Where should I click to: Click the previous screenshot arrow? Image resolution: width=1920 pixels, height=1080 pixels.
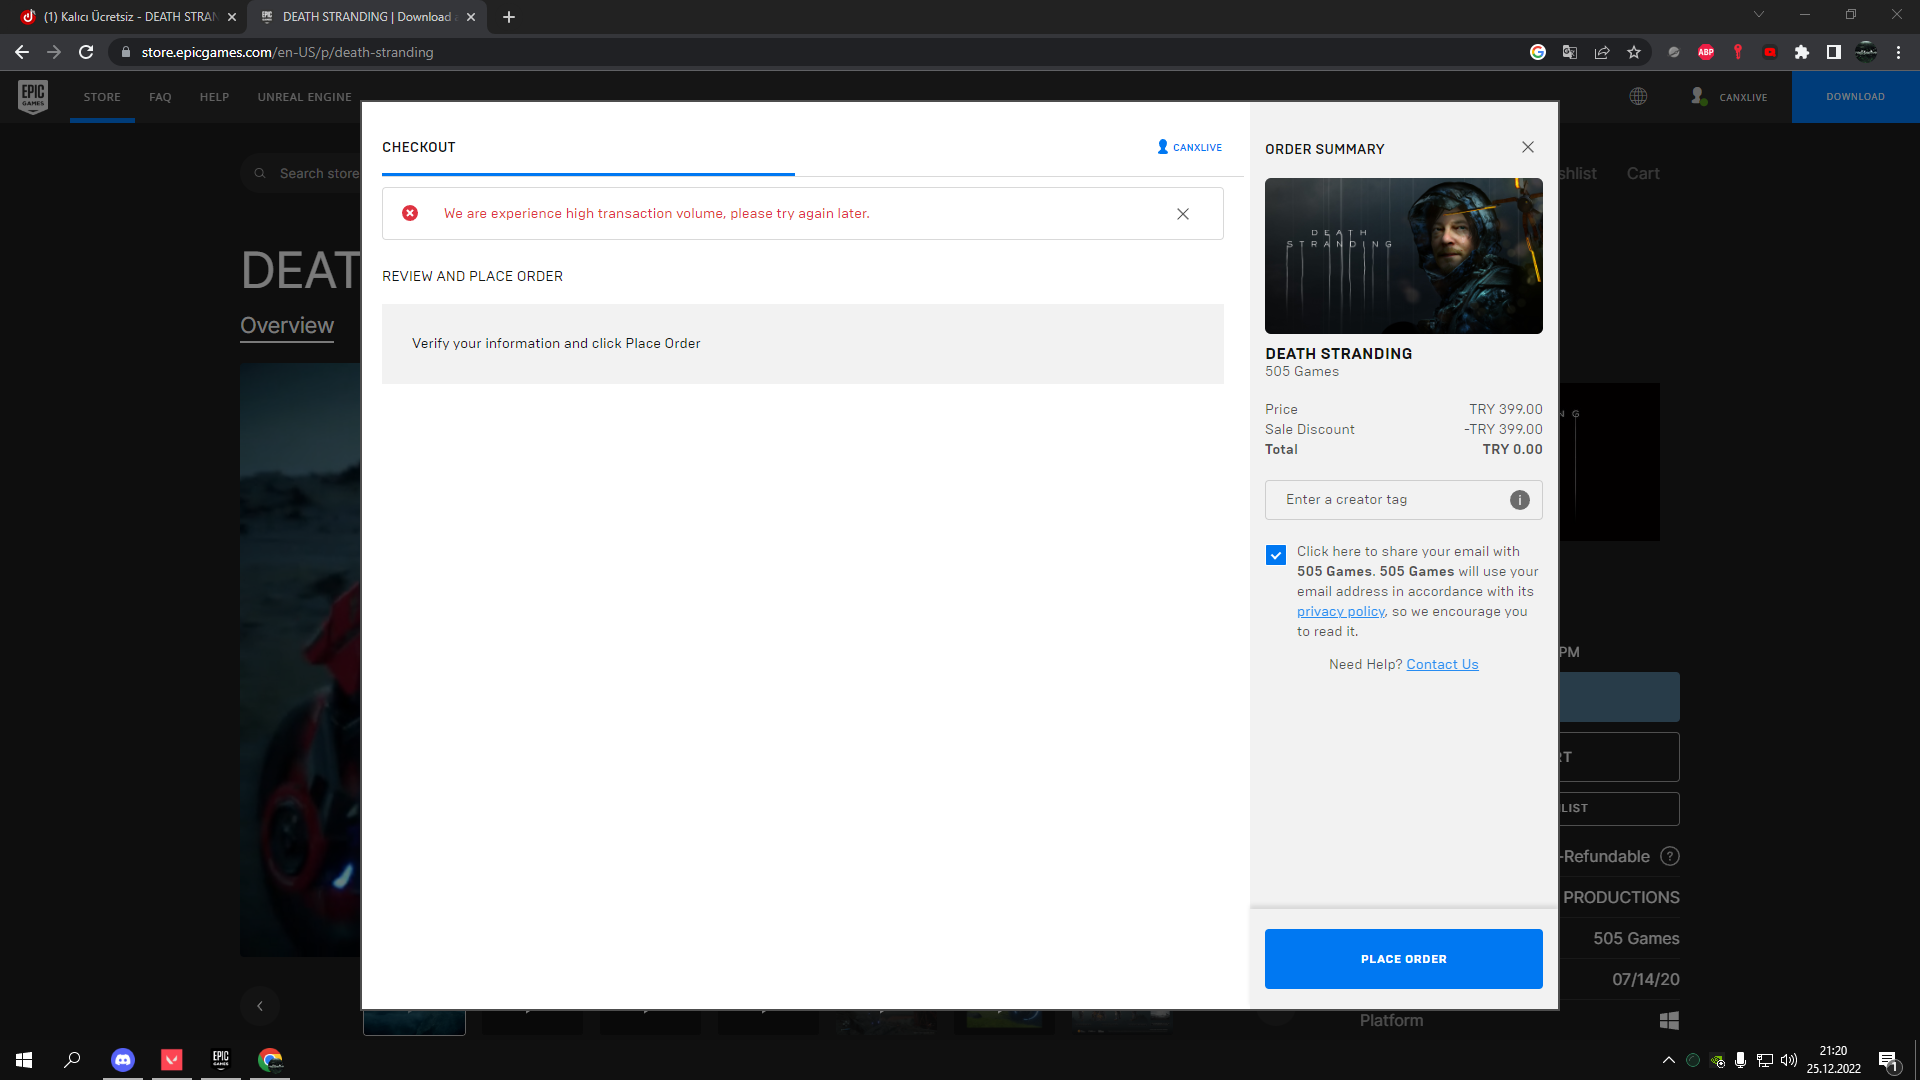point(260,1006)
